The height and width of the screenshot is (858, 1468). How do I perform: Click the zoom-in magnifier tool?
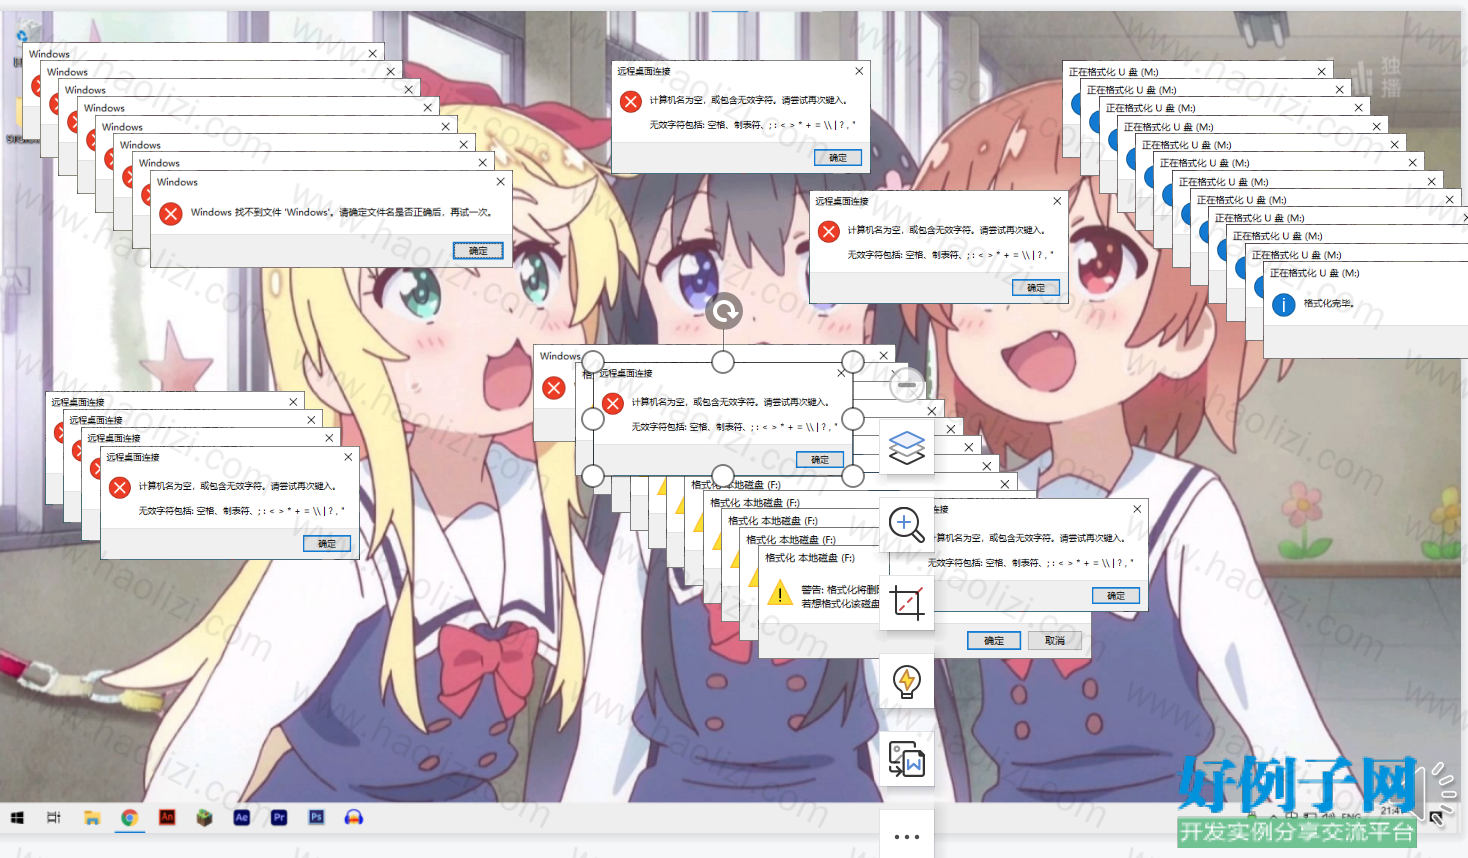click(x=907, y=524)
